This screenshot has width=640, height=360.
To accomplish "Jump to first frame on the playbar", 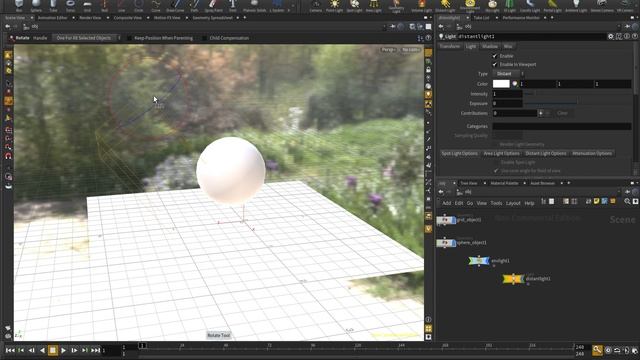I will coord(10,350).
